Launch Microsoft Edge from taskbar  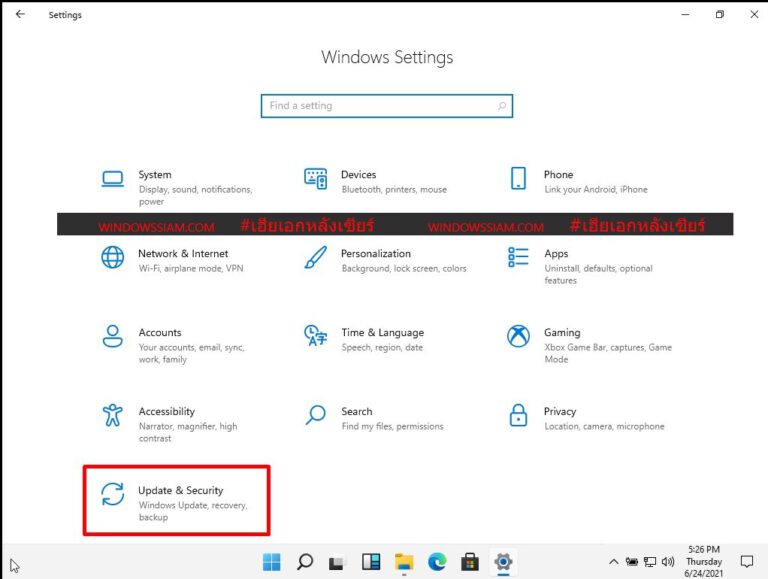[437, 562]
